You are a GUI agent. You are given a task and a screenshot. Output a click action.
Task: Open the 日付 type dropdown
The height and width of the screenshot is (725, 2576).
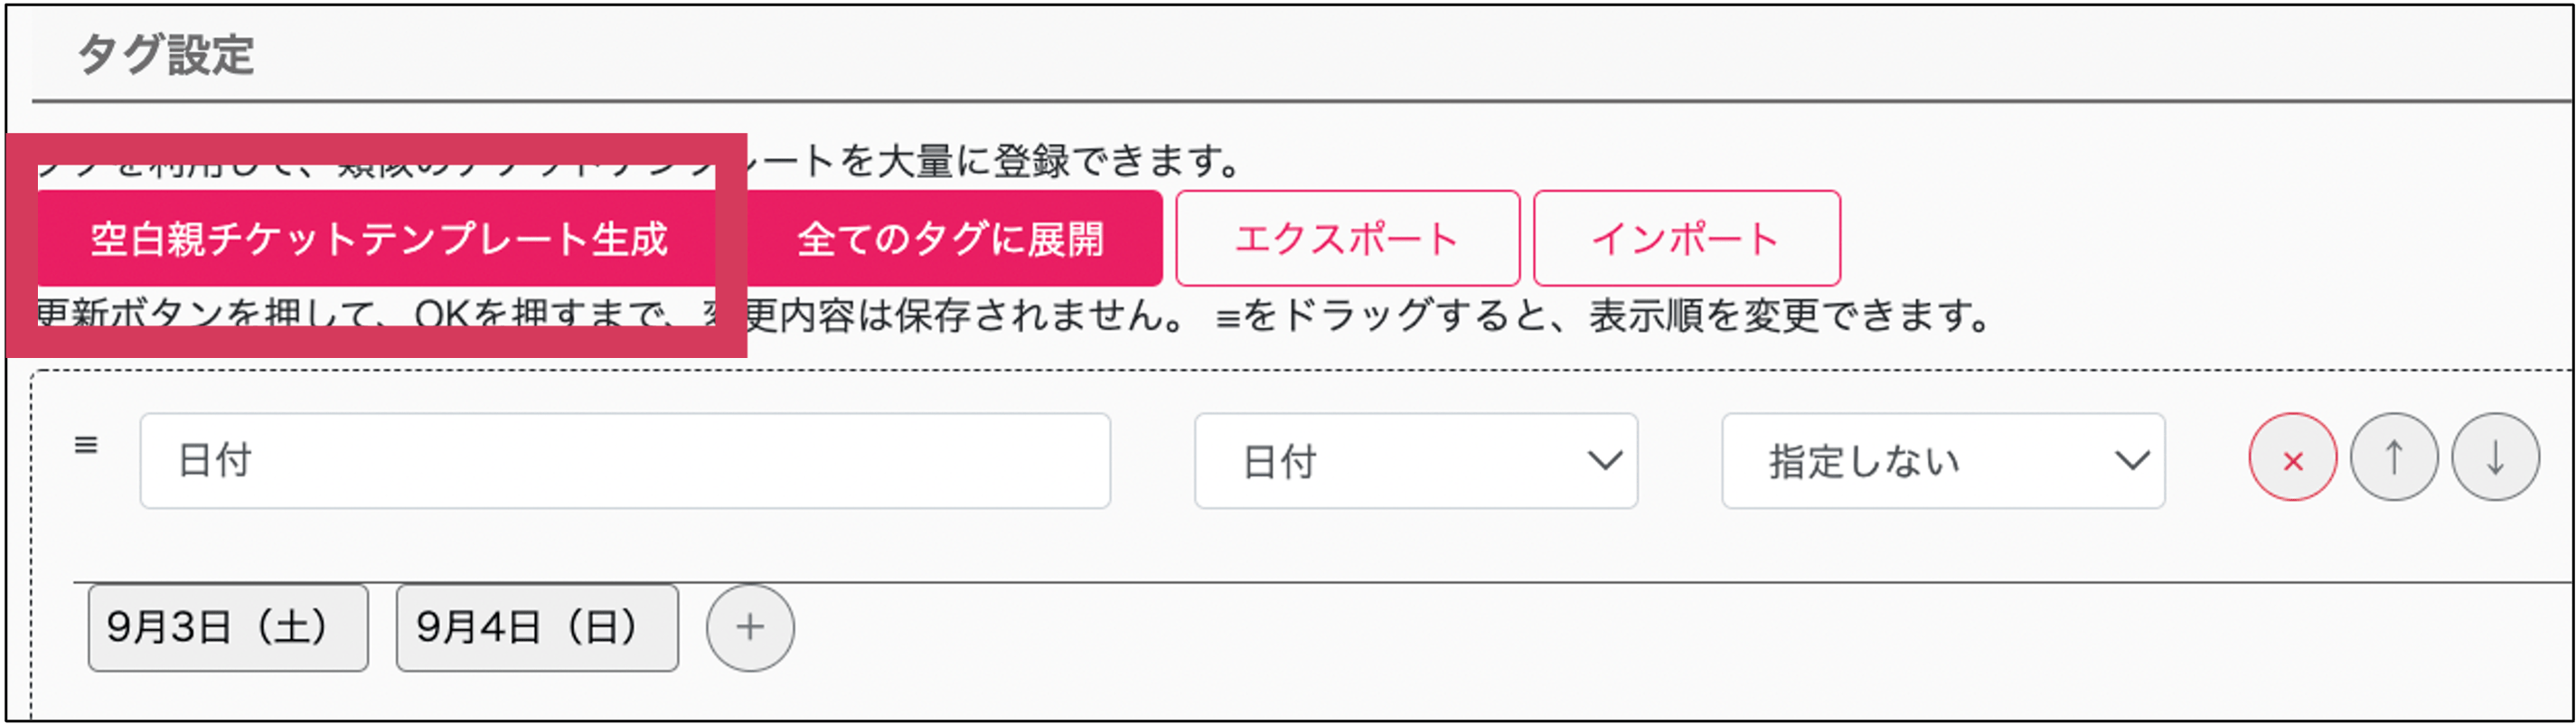(1414, 461)
